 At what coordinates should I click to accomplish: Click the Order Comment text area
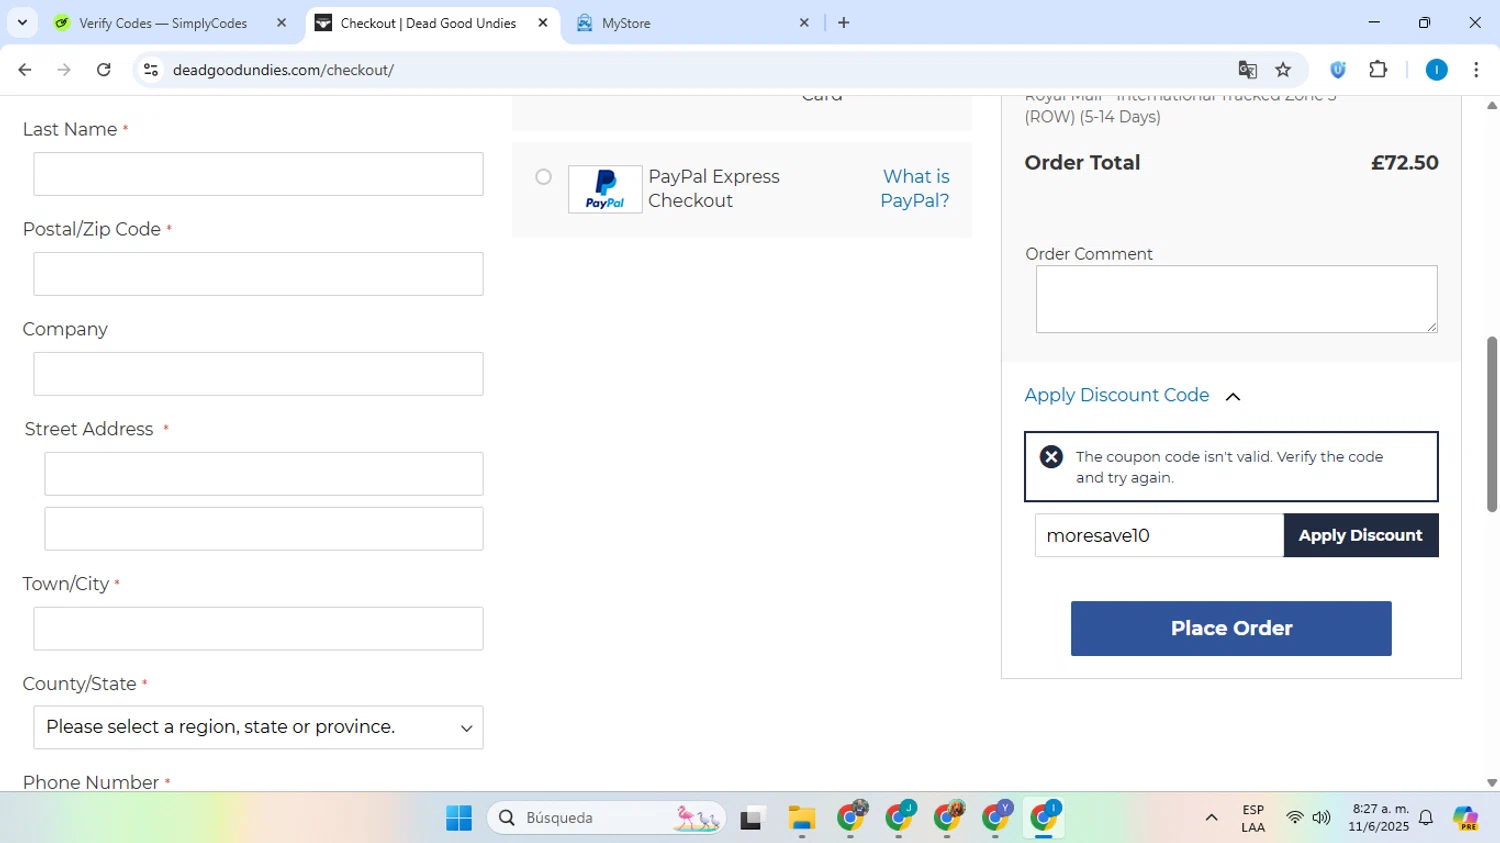[1237, 299]
